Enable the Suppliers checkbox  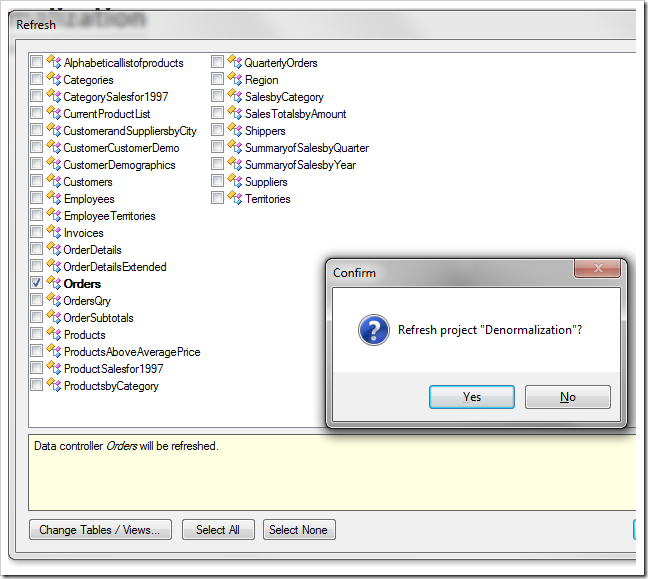pos(217,181)
